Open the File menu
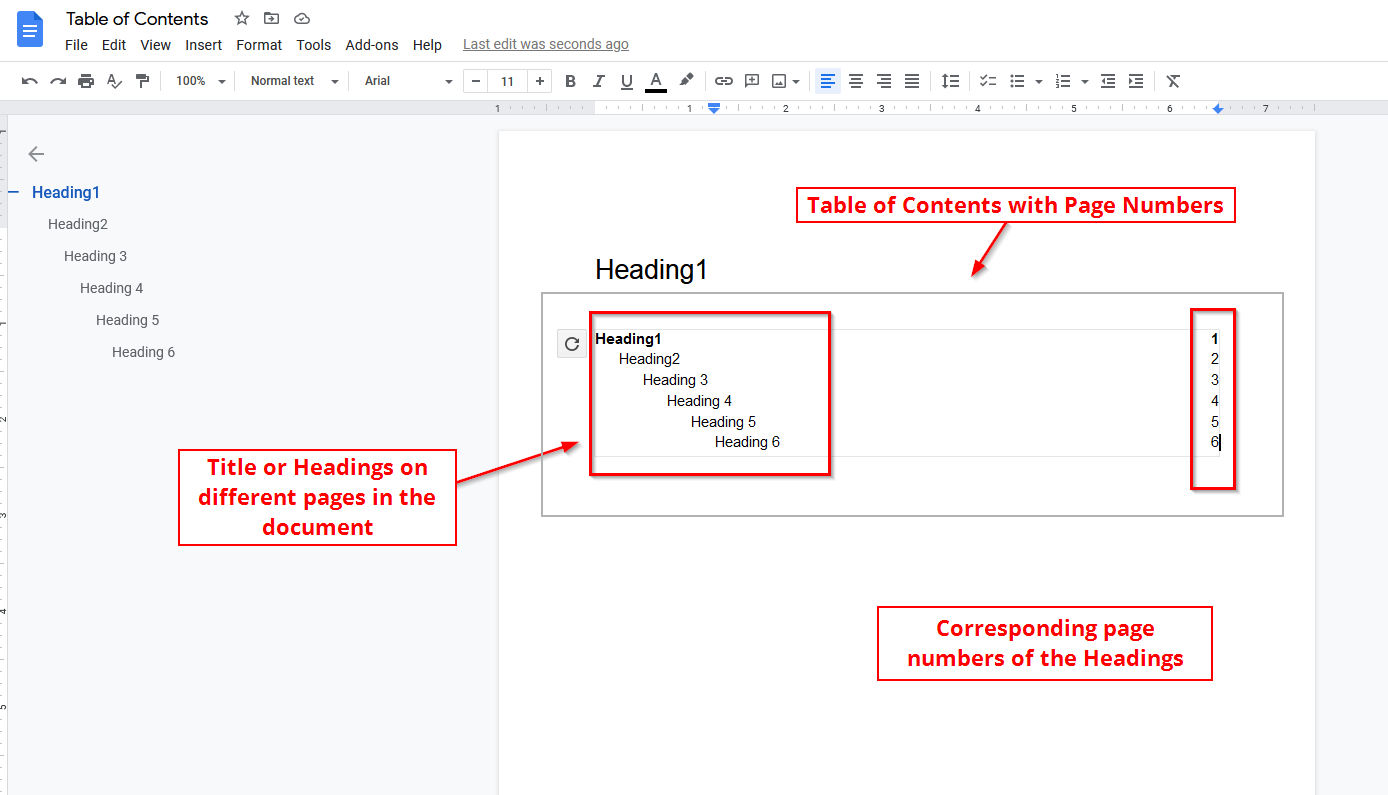Image resolution: width=1388 pixels, height=795 pixels. pyautogui.click(x=76, y=45)
